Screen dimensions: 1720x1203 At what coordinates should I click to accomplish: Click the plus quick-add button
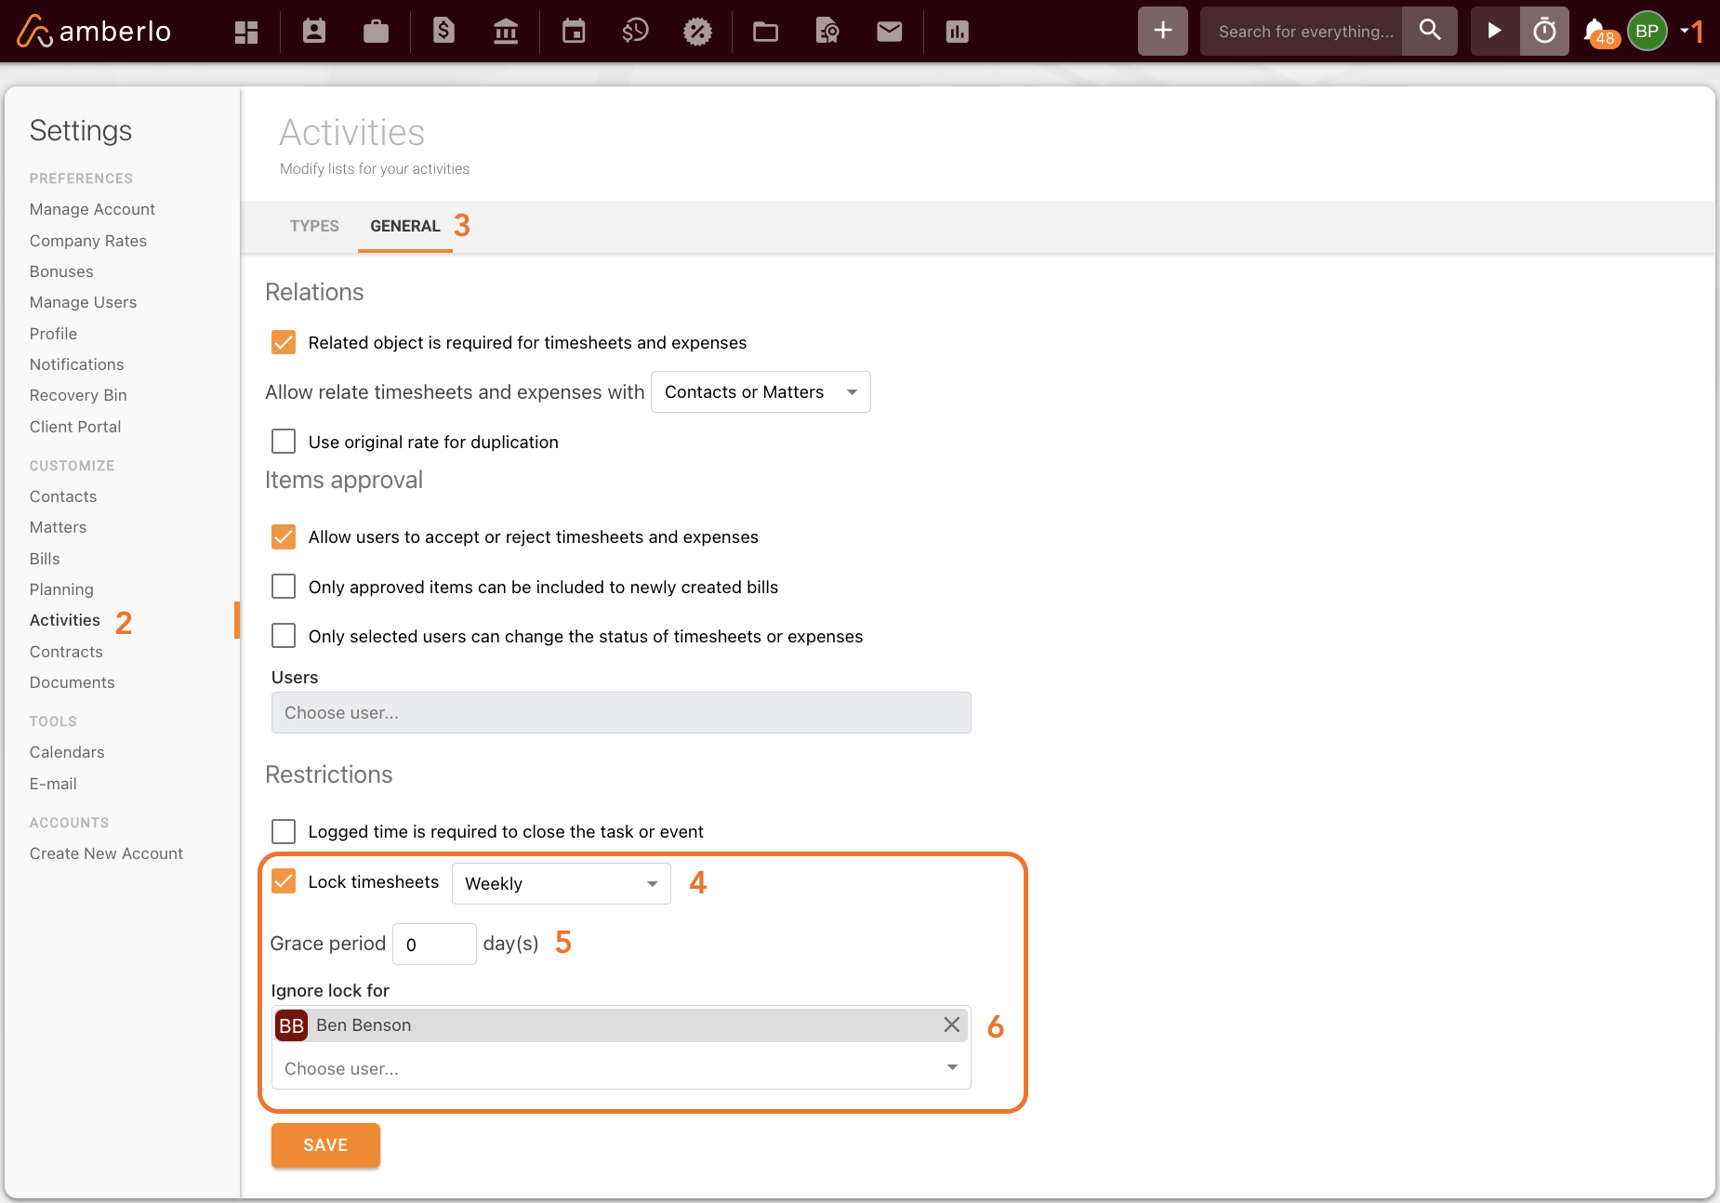[x=1163, y=31]
